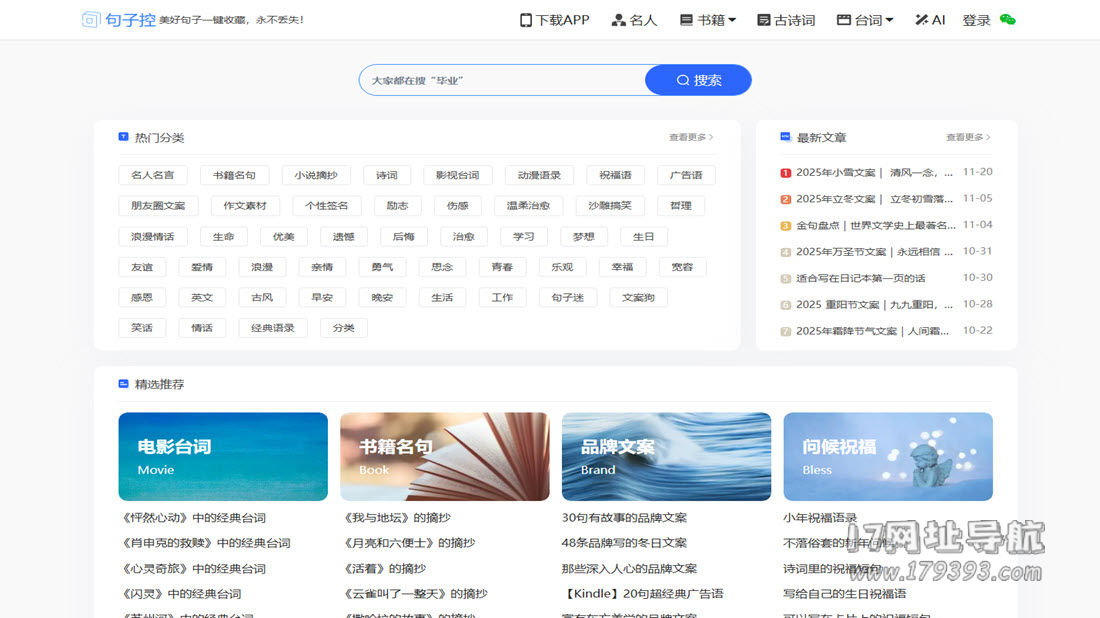The image size is (1100, 618).
Task: Click the AI magic wand icon
Action: pyautogui.click(x=921, y=20)
